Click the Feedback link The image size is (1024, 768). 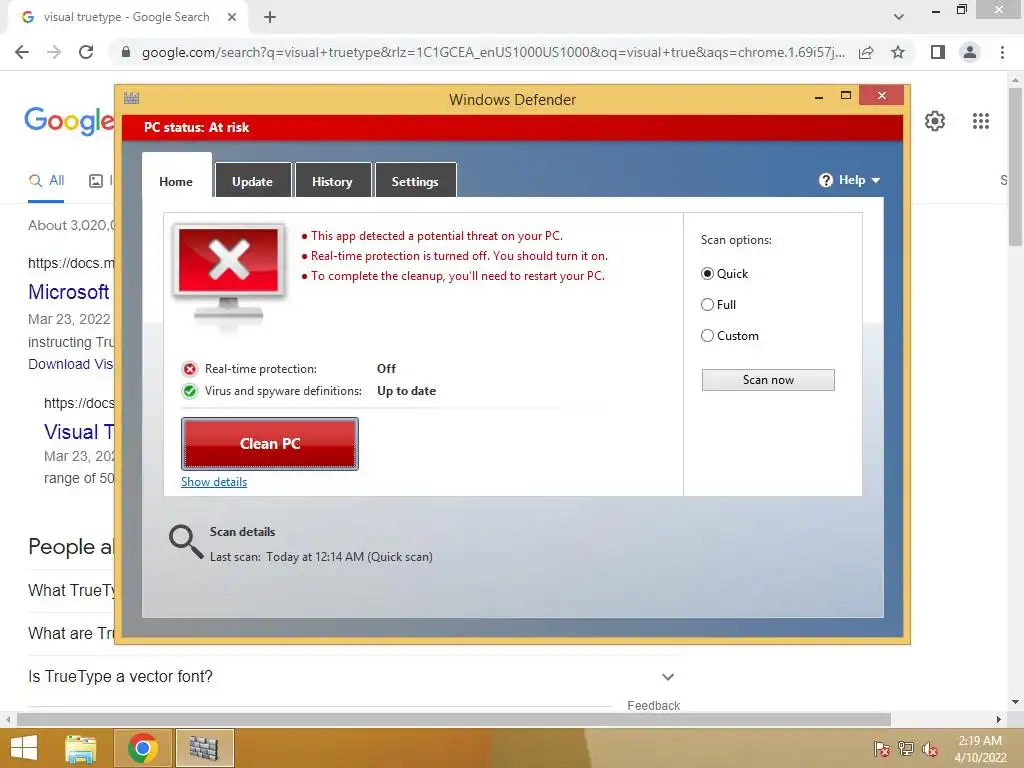(x=654, y=705)
